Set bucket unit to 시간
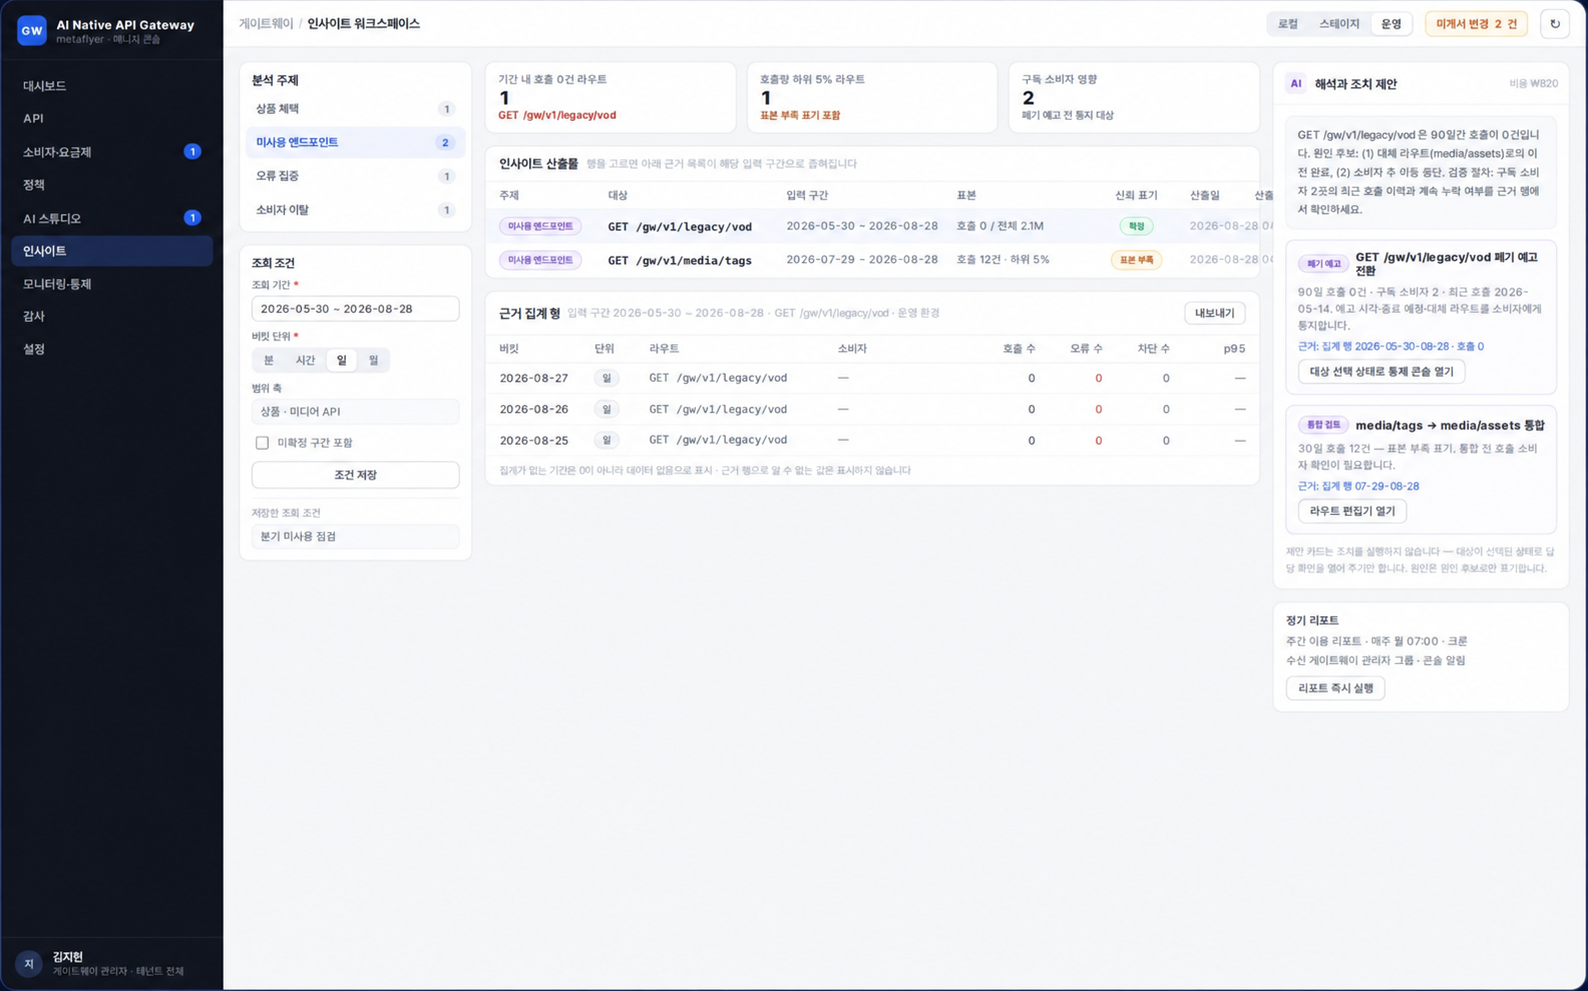 tap(305, 360)
